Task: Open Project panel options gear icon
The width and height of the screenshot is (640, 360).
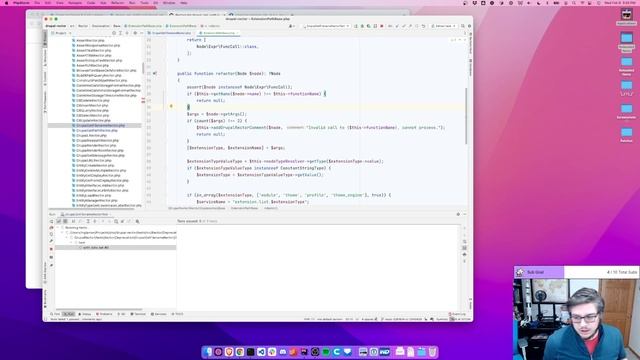Action: [135, 33]
